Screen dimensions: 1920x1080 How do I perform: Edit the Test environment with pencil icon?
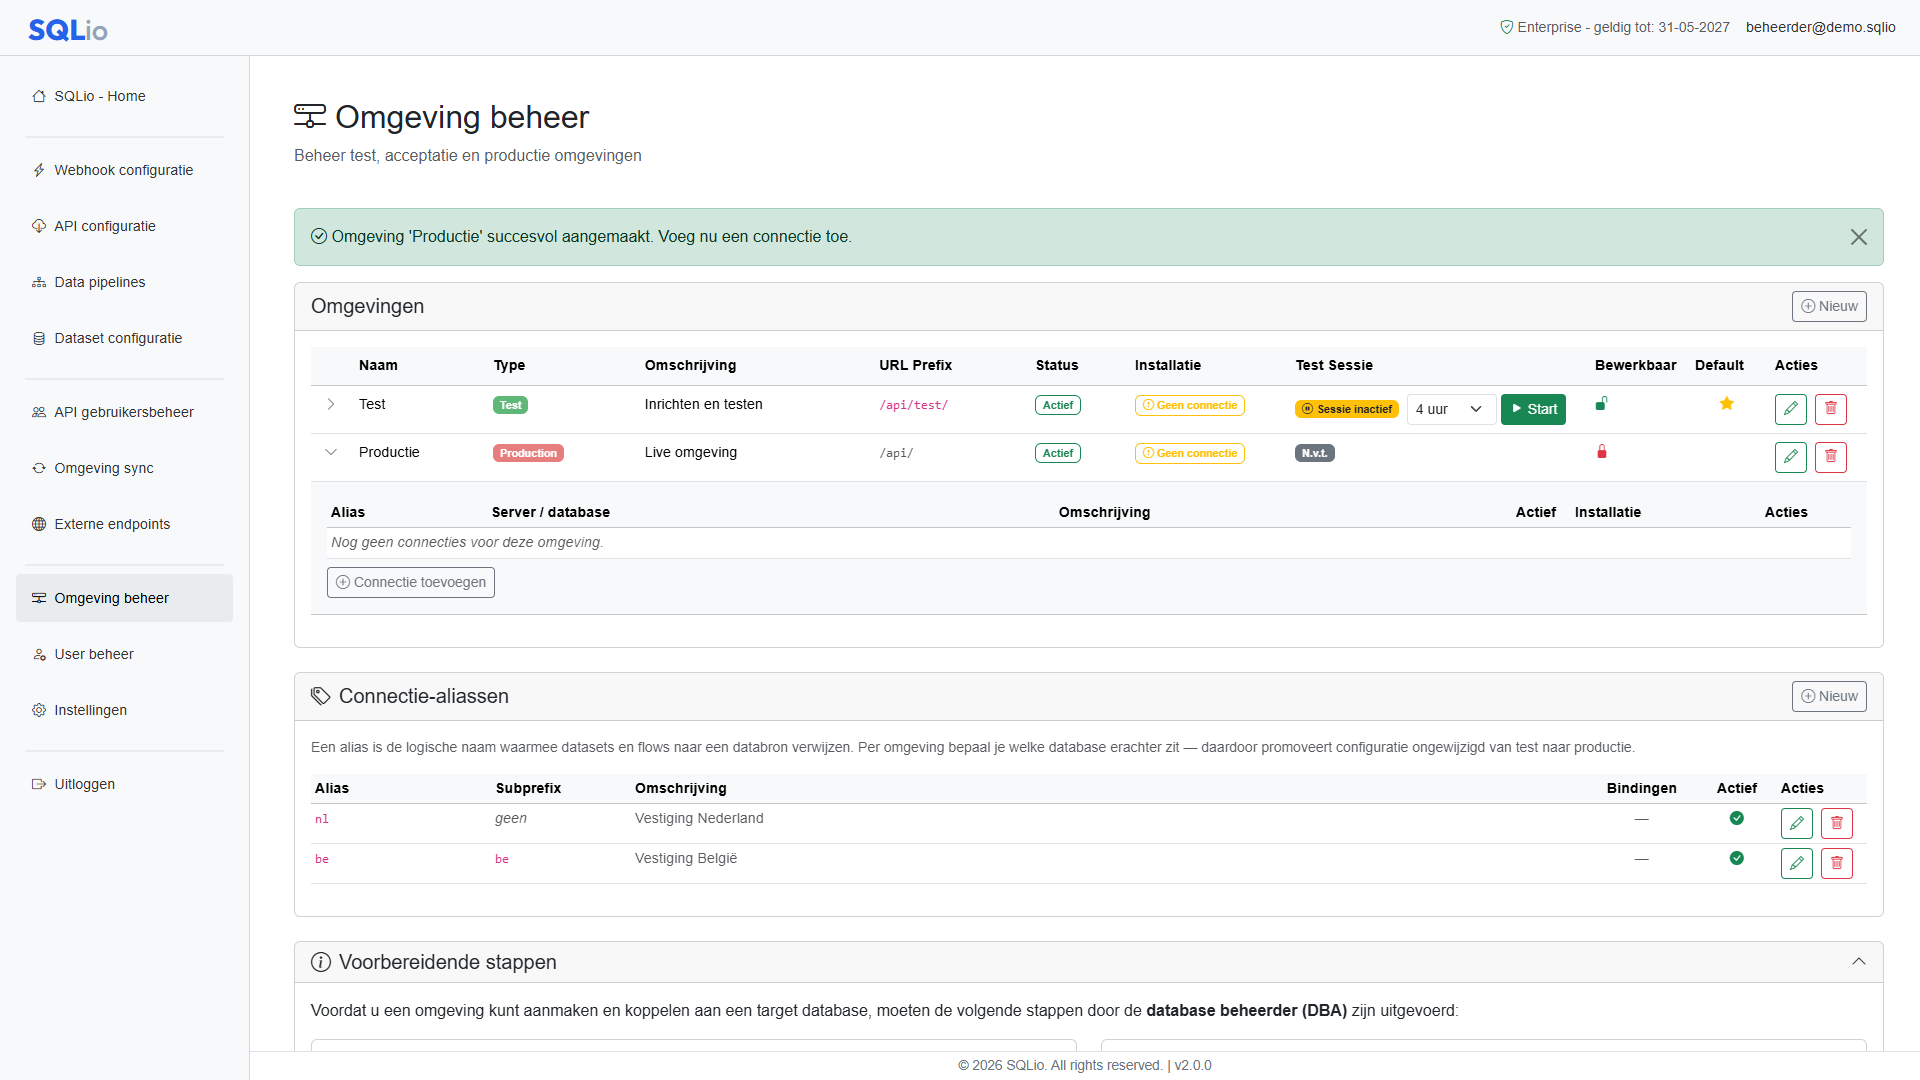pyautogui.click(x=1790, y=409)
